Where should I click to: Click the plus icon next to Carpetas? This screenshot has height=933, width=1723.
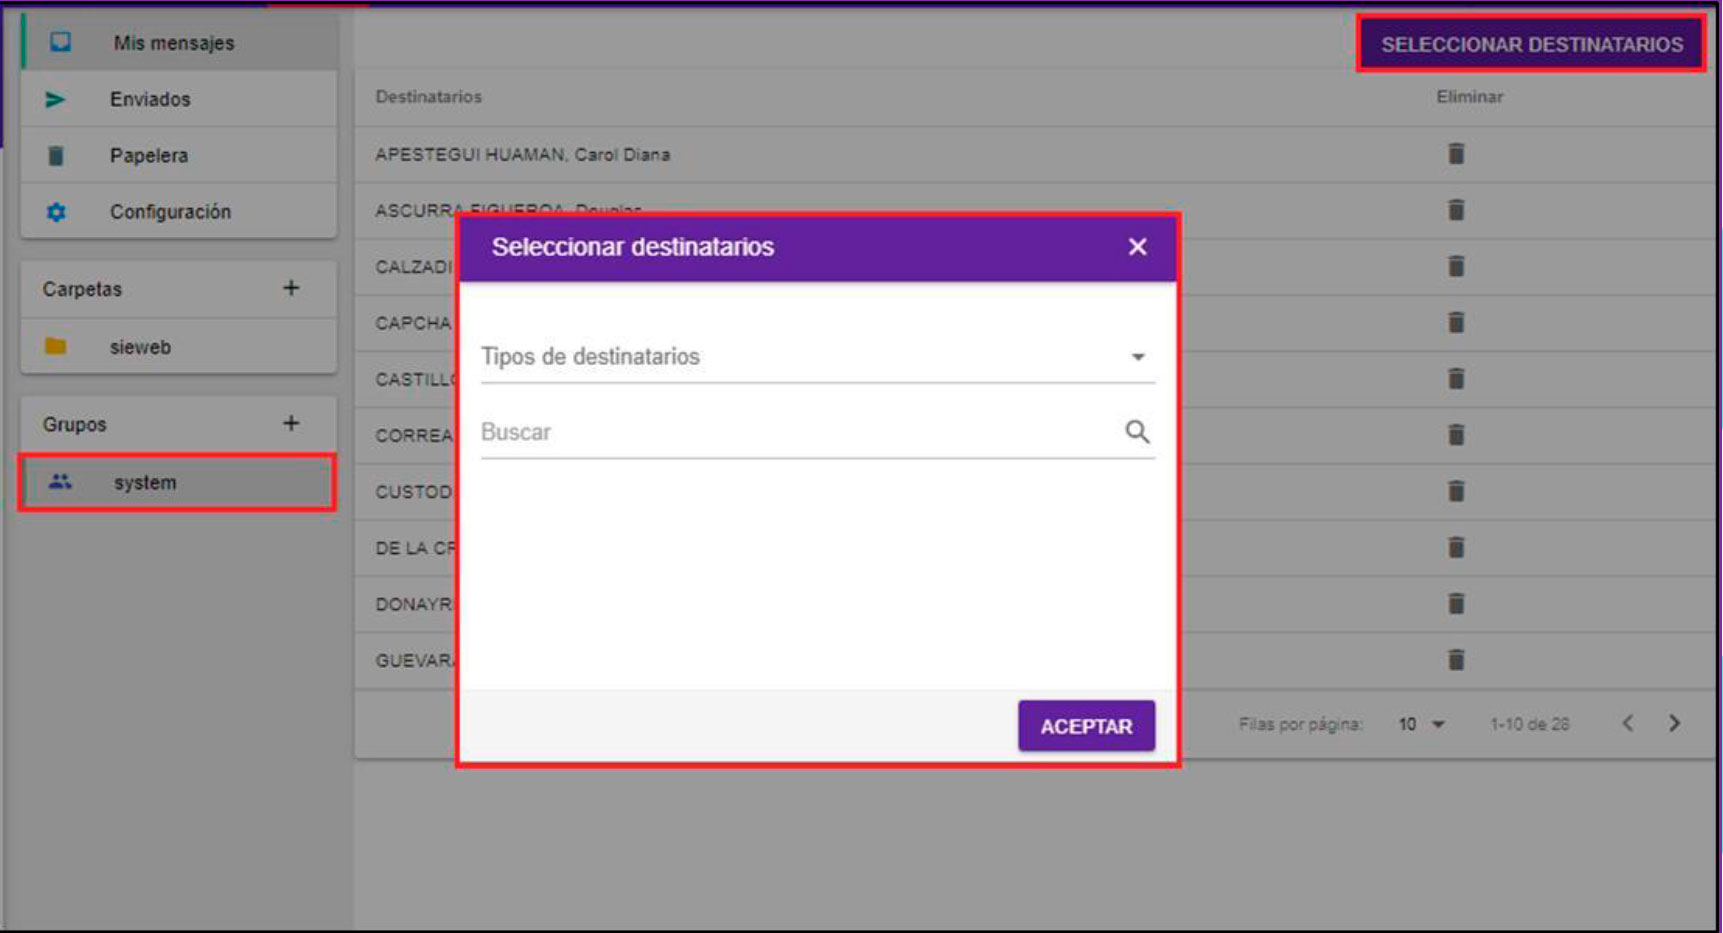point(291,288)
